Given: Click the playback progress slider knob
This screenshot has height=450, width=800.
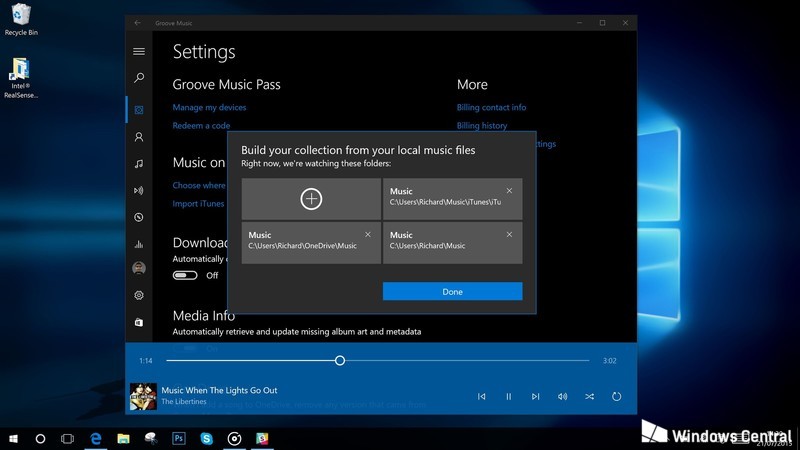Looking at the screenshot, I should pos(340,361).
